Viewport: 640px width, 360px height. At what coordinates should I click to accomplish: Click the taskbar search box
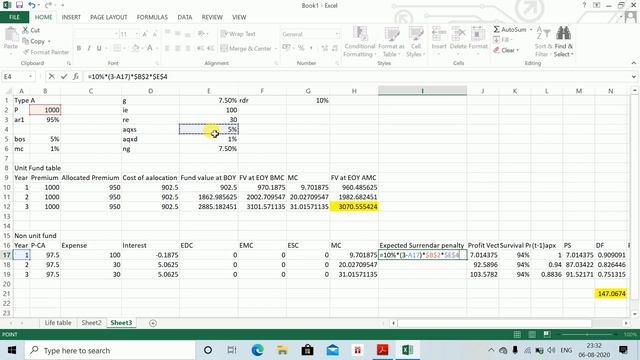click(x=110, y=350)
